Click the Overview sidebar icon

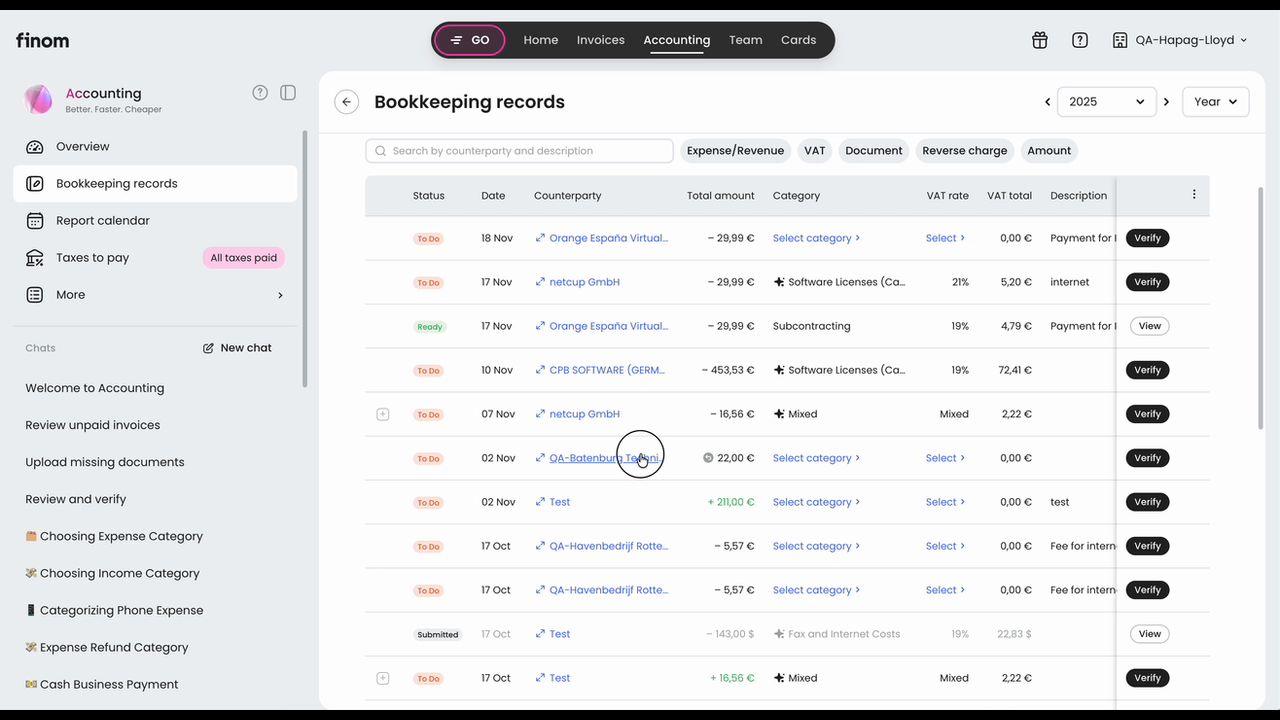[35, 147]
